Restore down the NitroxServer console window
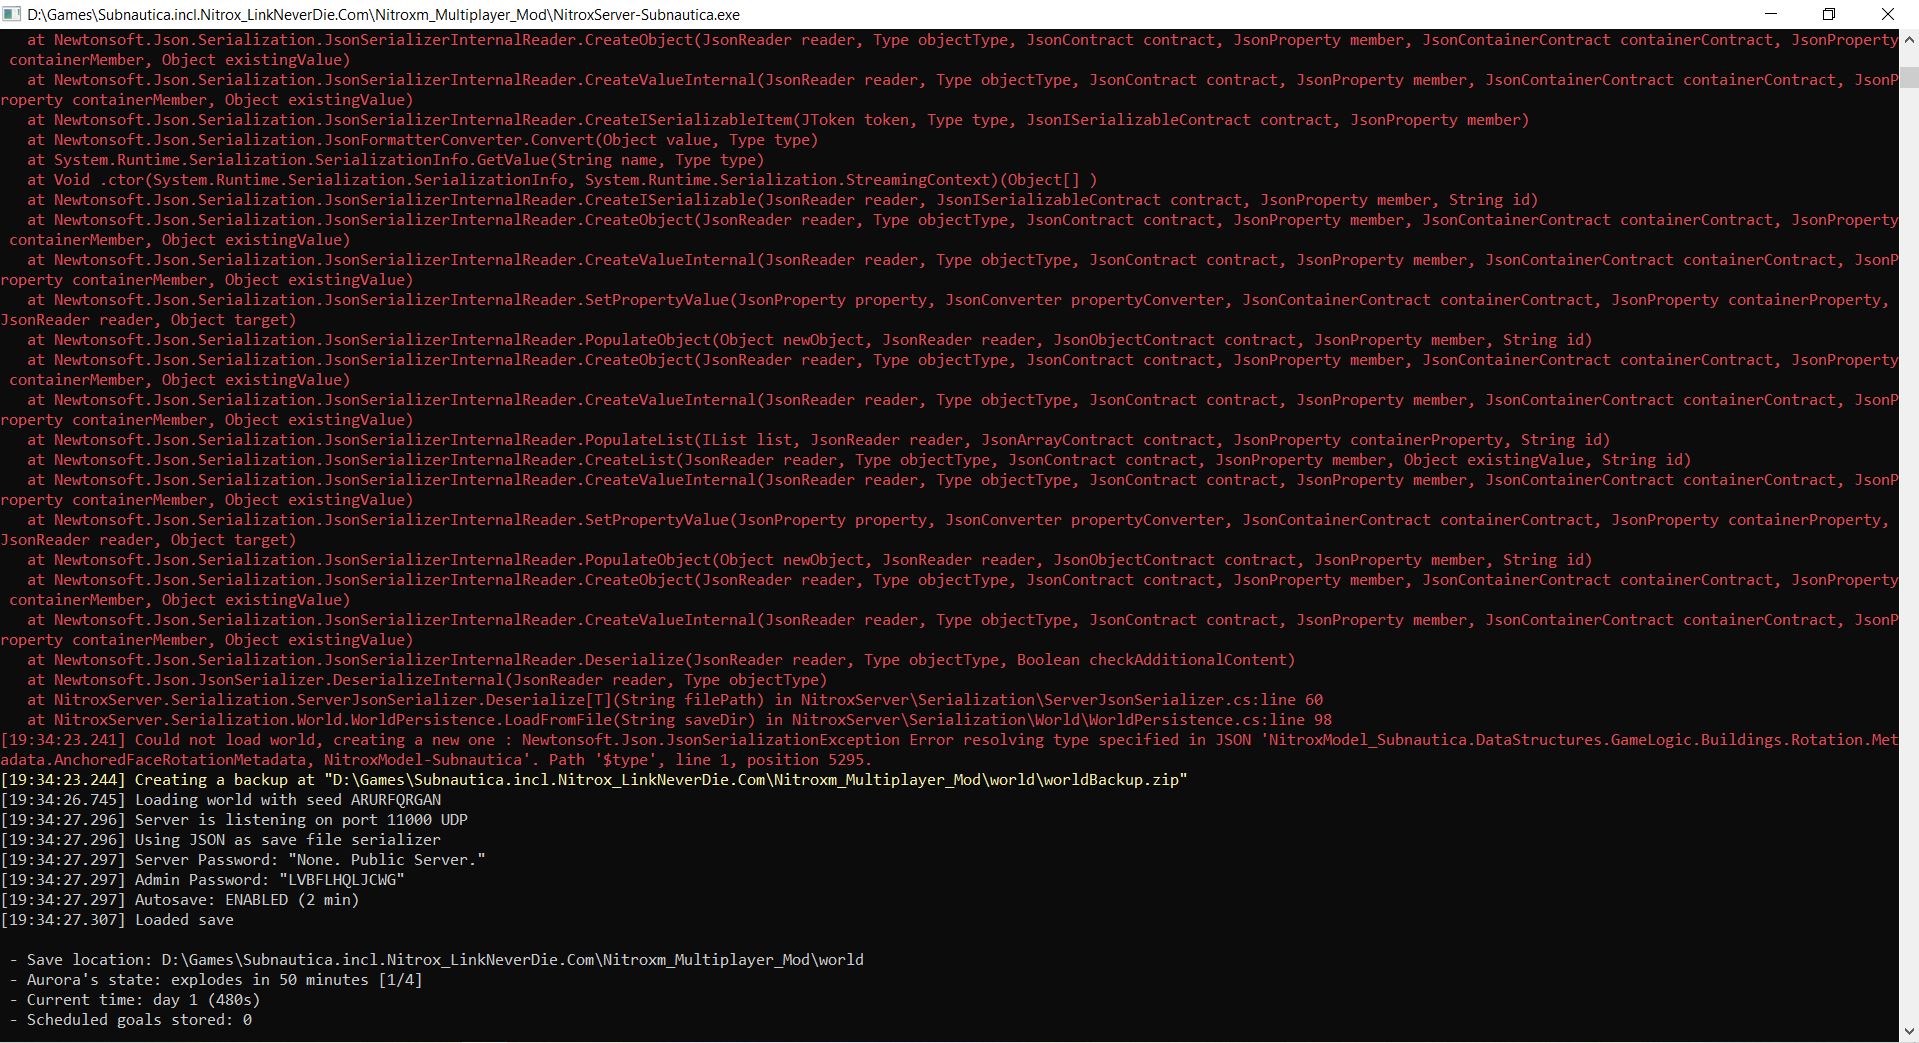Screen dimensions: 1919x1043 (1829, 14)
